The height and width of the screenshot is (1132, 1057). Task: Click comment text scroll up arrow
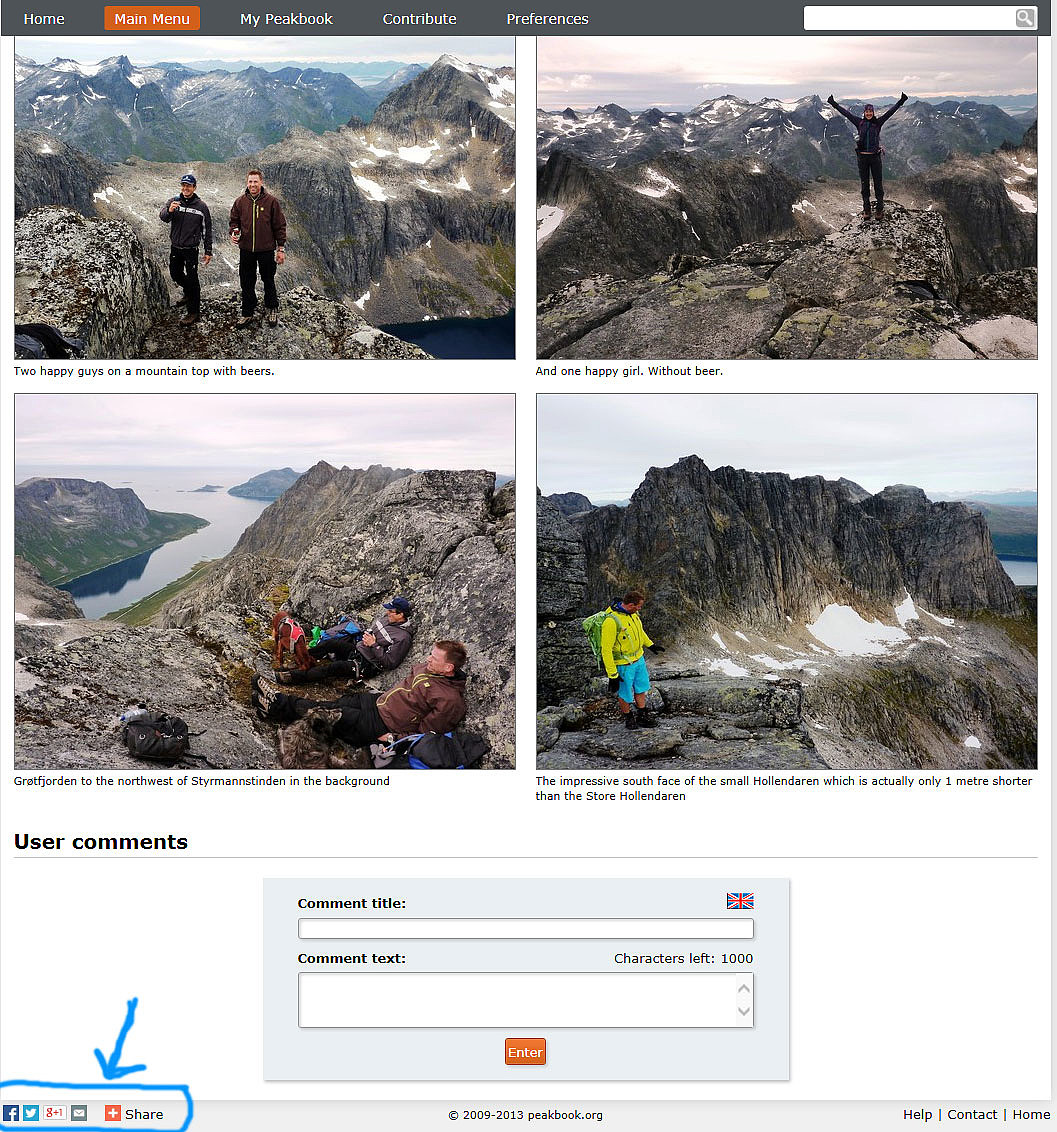click(744, 988)
